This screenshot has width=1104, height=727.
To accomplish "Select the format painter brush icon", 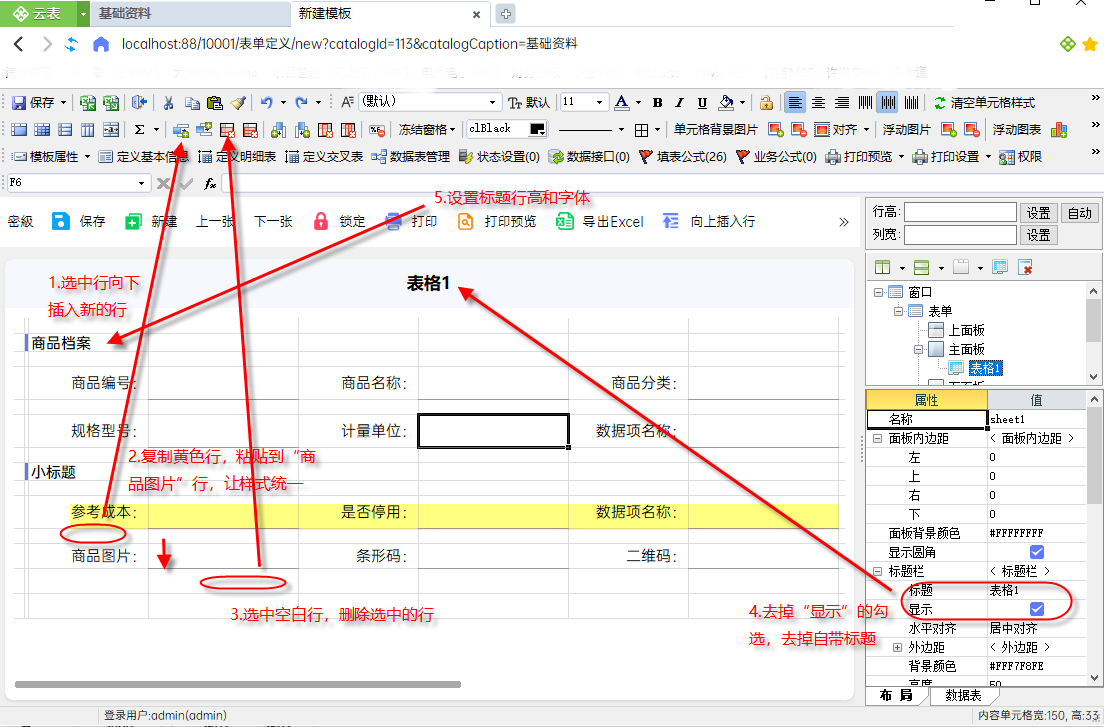I will (238, 103).
